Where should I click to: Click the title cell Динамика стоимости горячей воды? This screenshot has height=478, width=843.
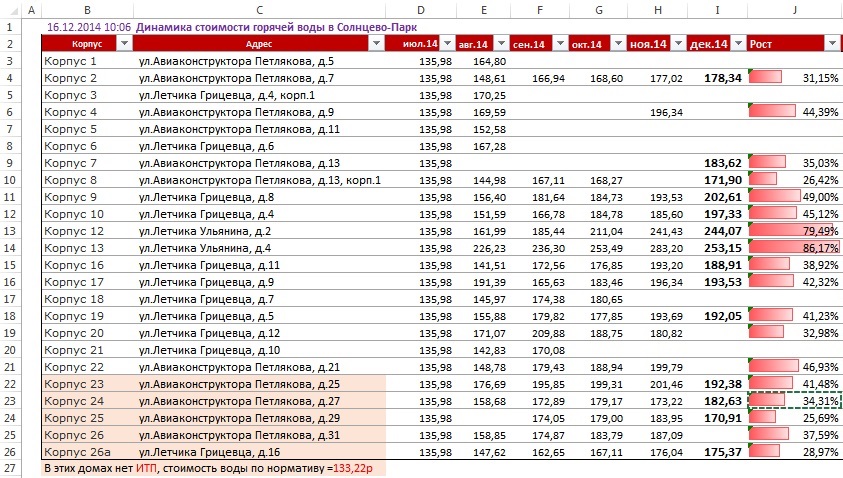tap(276, 27)
